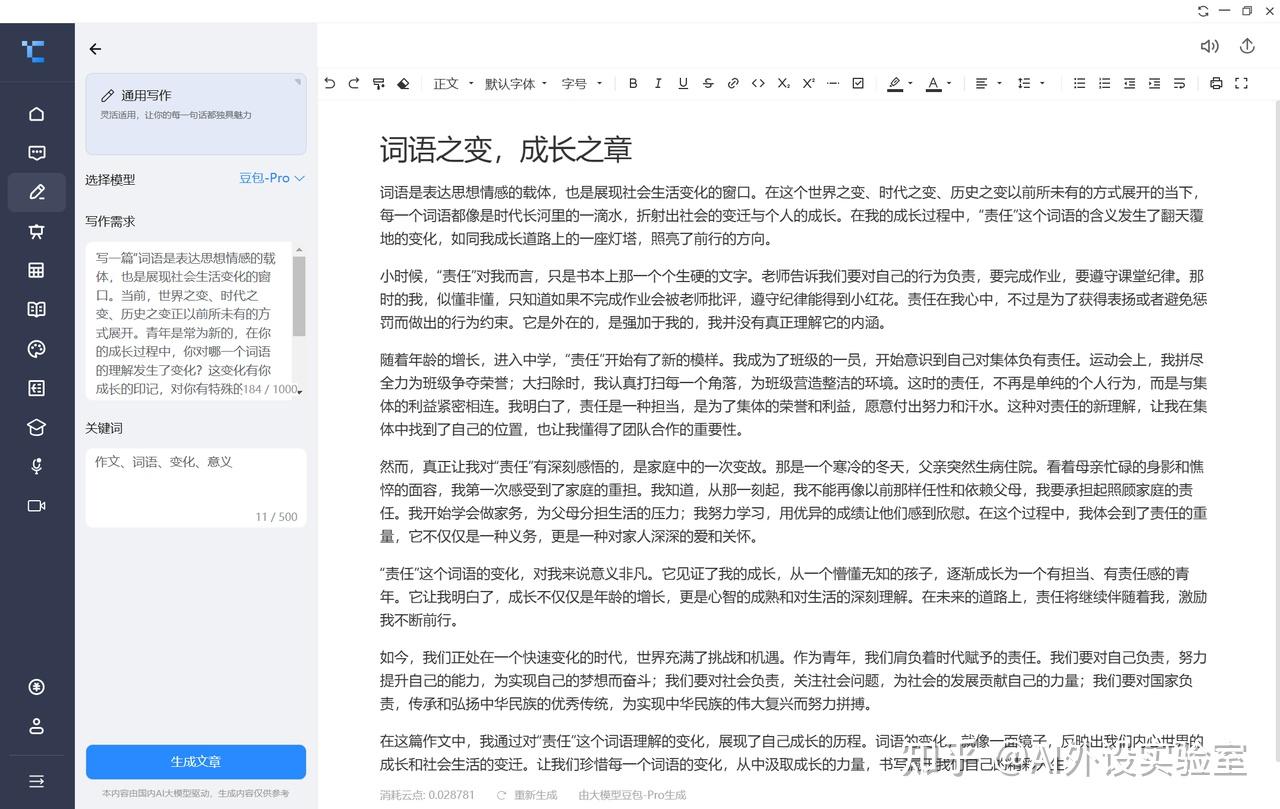Increase indent of the paragraph

click(x=1154, y=84)
